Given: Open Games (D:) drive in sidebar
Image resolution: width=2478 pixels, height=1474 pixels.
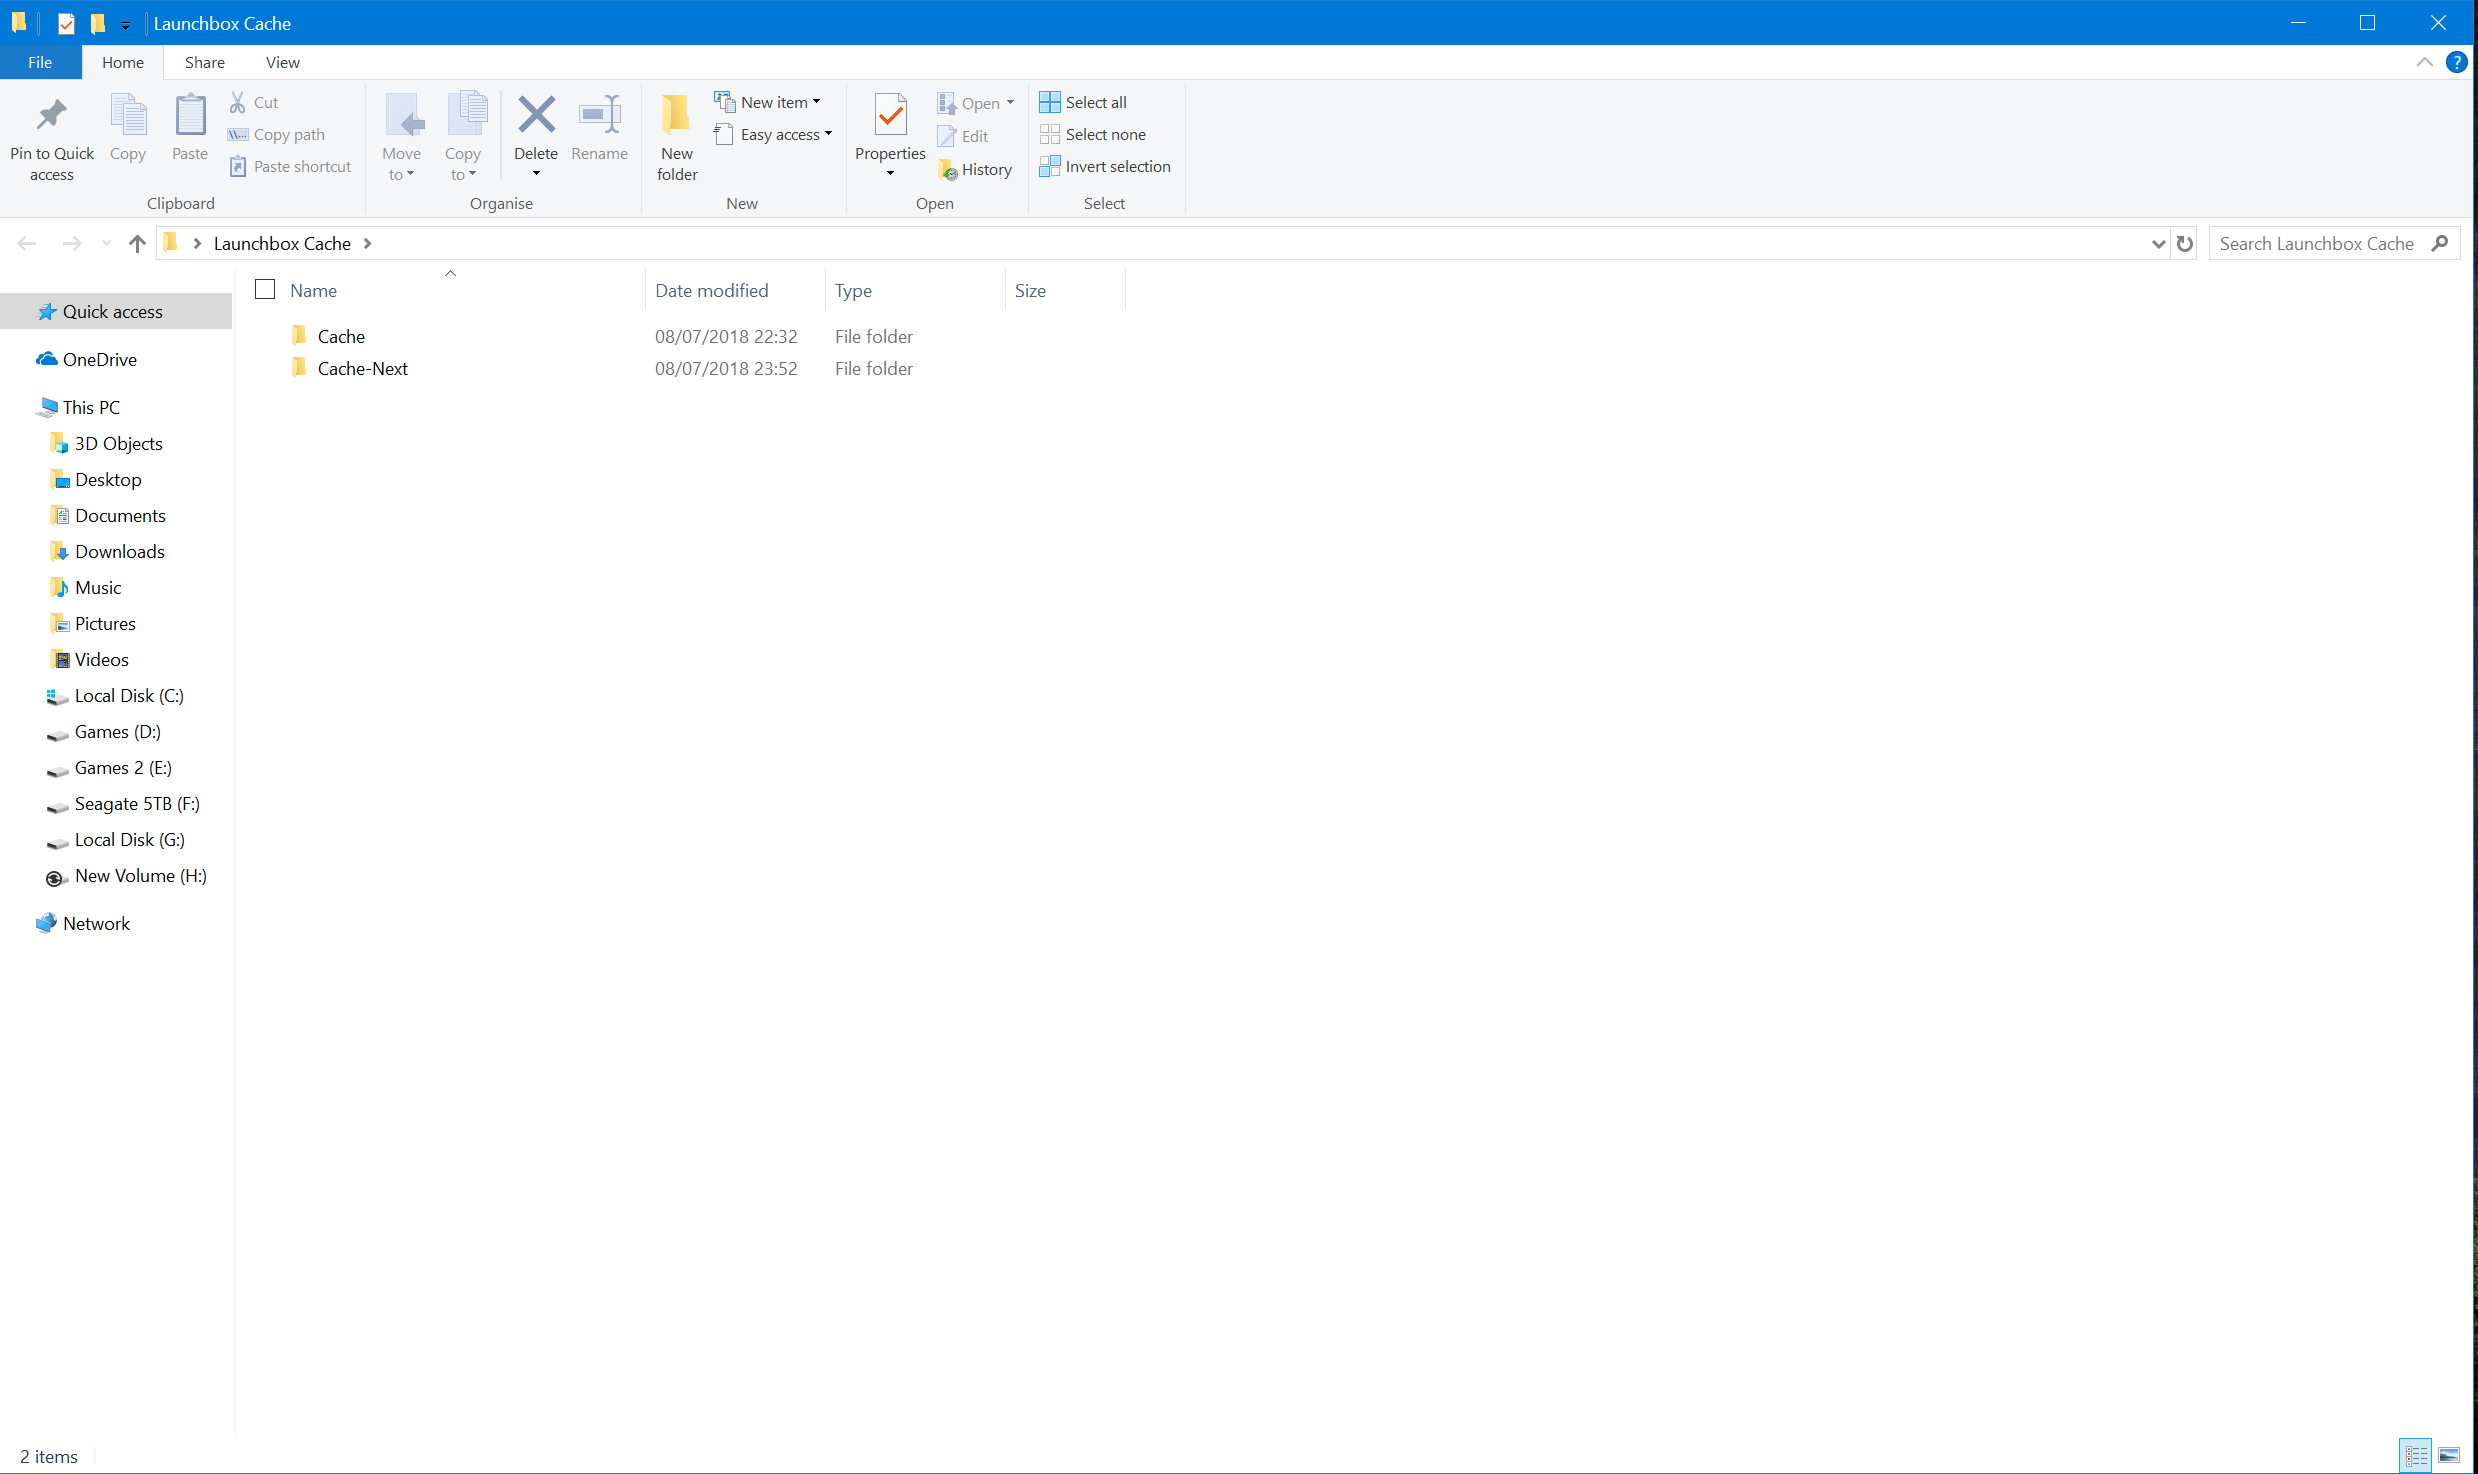Looking at the screenshot, I should coord(117,732).
